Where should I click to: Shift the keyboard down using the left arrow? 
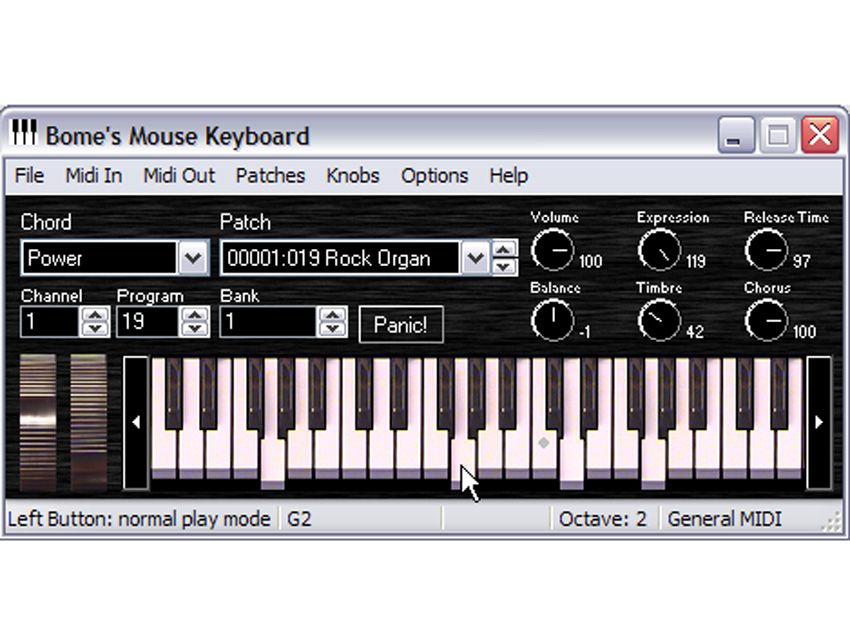pyautogui.click(x=138, y=420)
